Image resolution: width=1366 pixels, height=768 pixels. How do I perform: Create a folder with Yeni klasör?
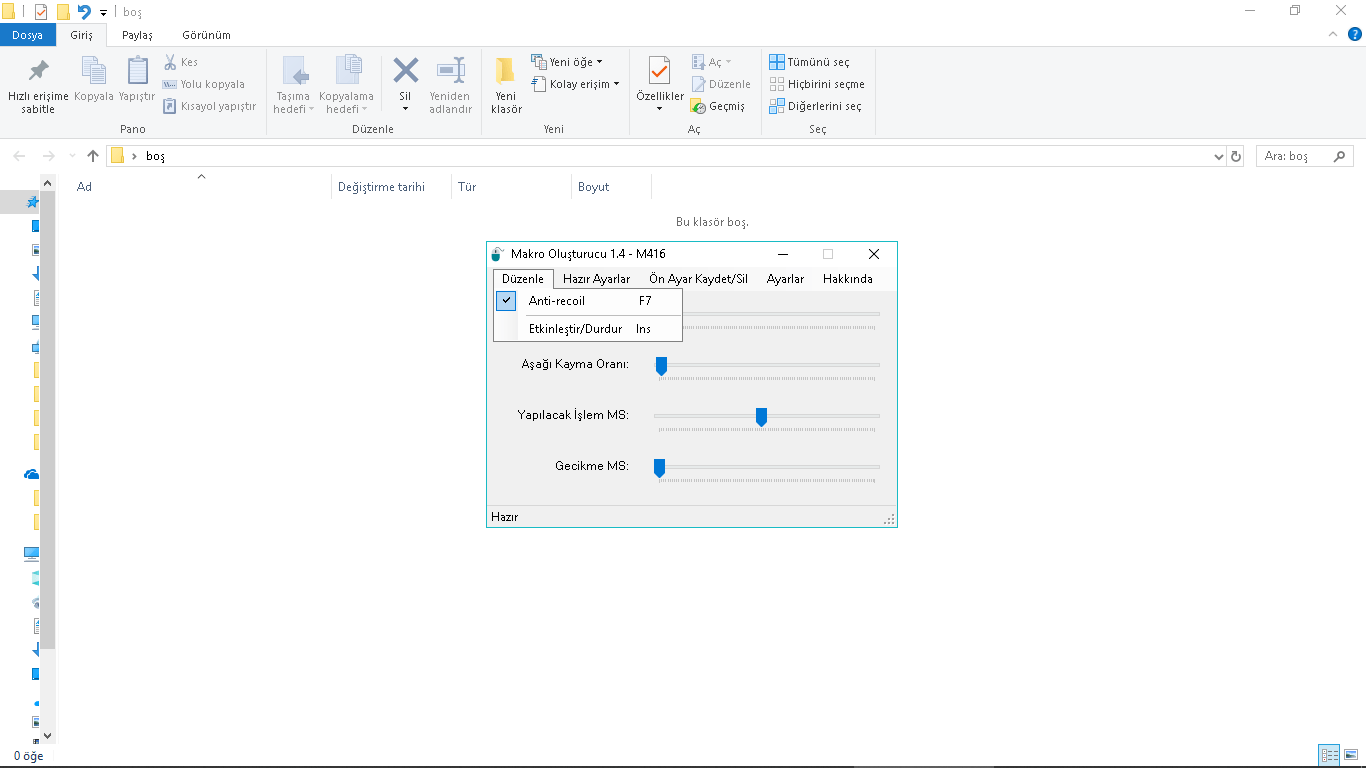tap(506, 85)
